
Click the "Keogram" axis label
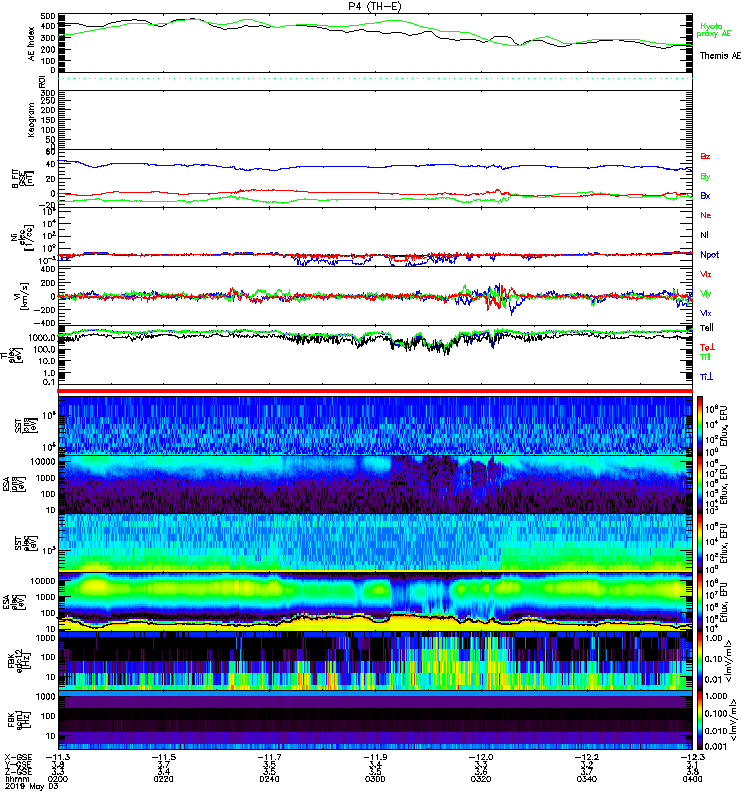pos(31,119)
